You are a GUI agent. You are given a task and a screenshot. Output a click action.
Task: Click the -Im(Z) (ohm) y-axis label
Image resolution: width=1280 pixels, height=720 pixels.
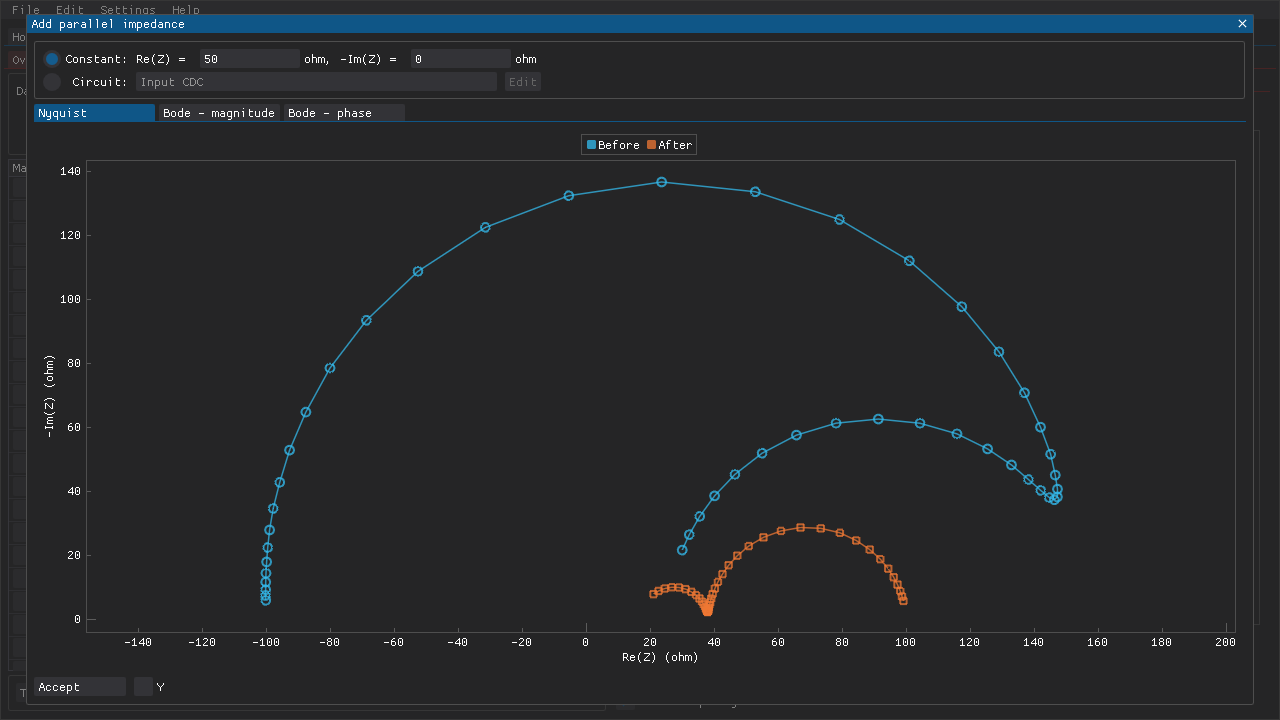(50, 395)
